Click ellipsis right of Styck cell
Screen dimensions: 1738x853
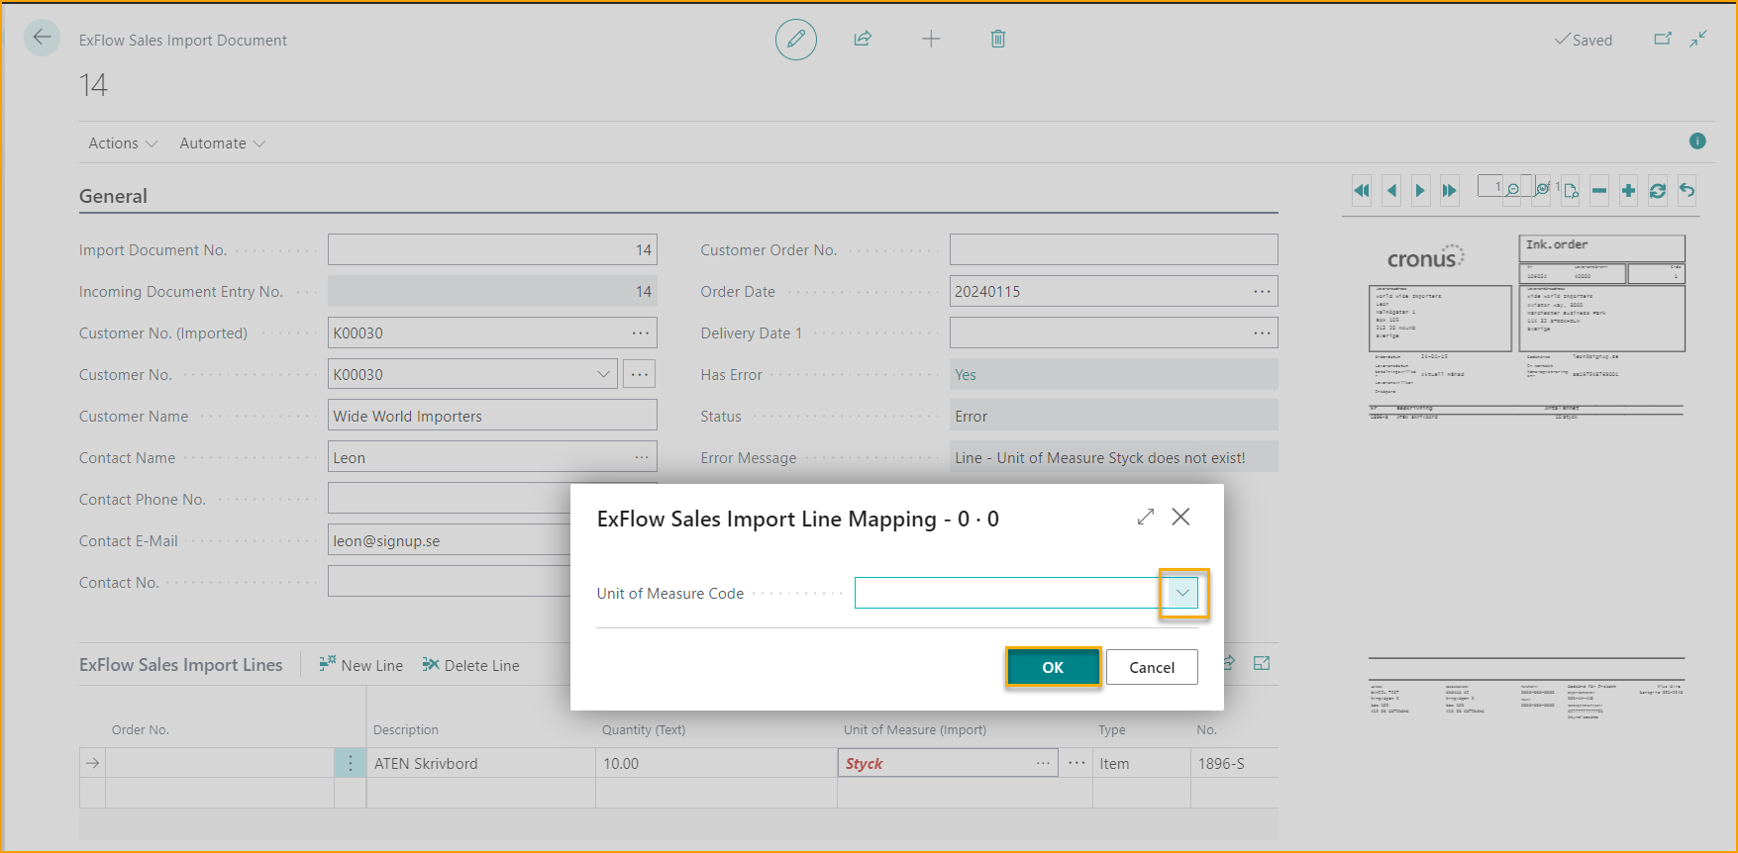click(x=1076, y=763)
